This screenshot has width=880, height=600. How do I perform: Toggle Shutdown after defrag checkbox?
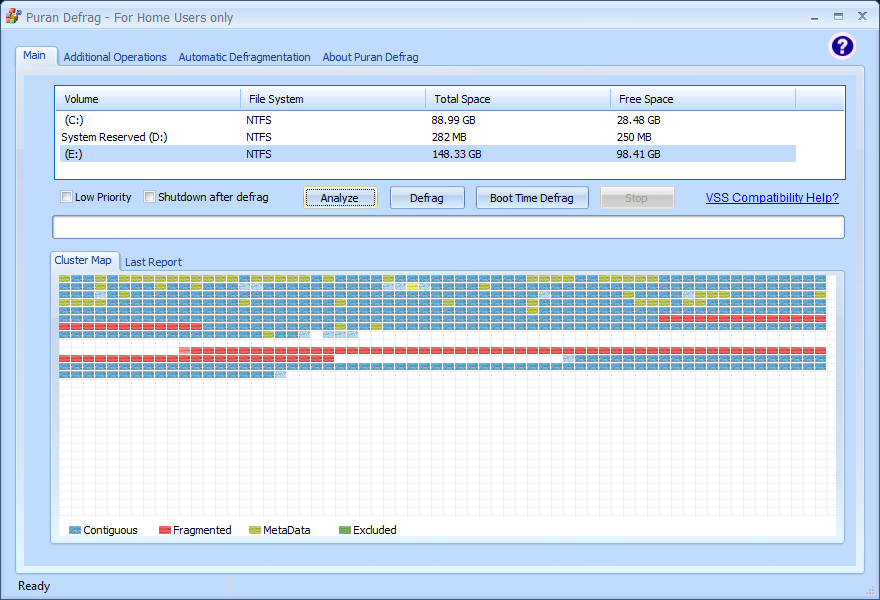[150, 197]
